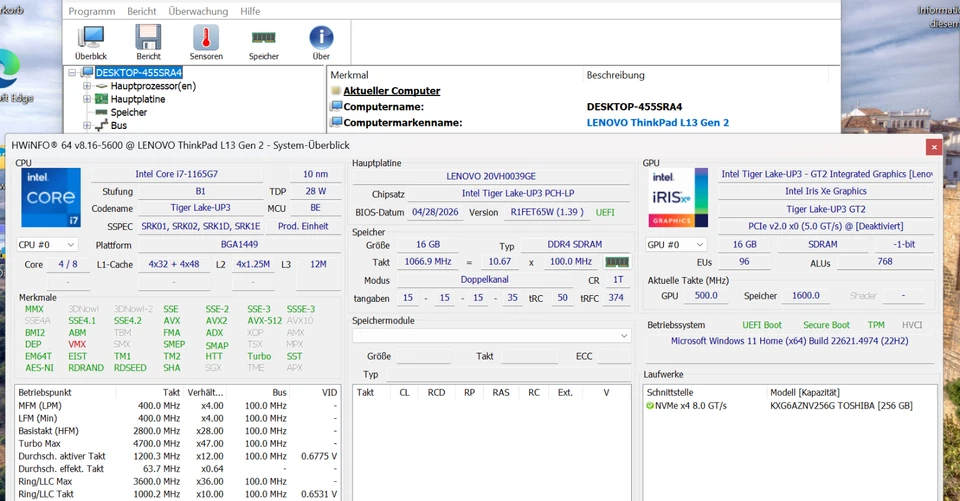The width and height of the screenshot is (960, 501).
Task: Click the Aktueller Computer heading
Action: pyautogui.click(x=392, y=91)
